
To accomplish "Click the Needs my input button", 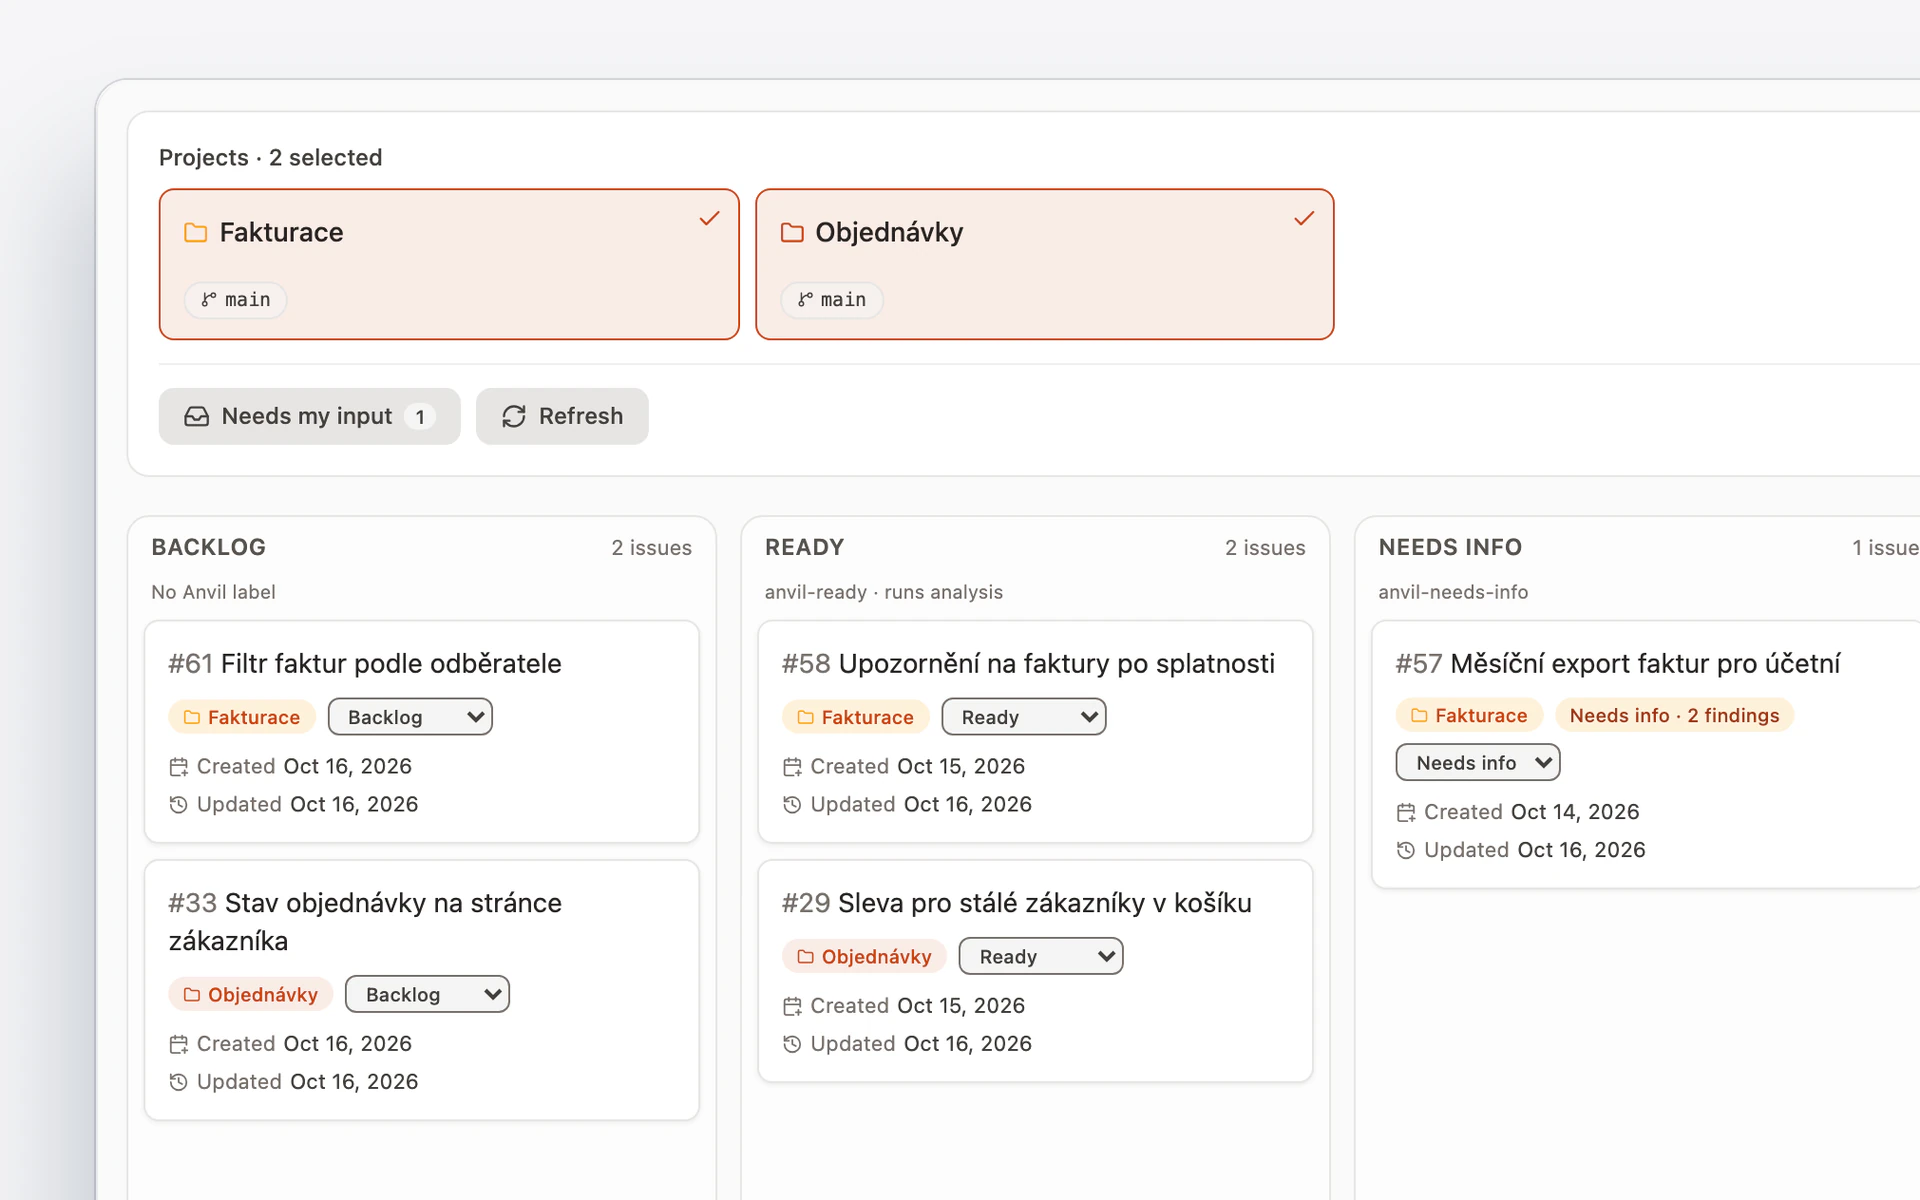I will (x=310, y=417).
